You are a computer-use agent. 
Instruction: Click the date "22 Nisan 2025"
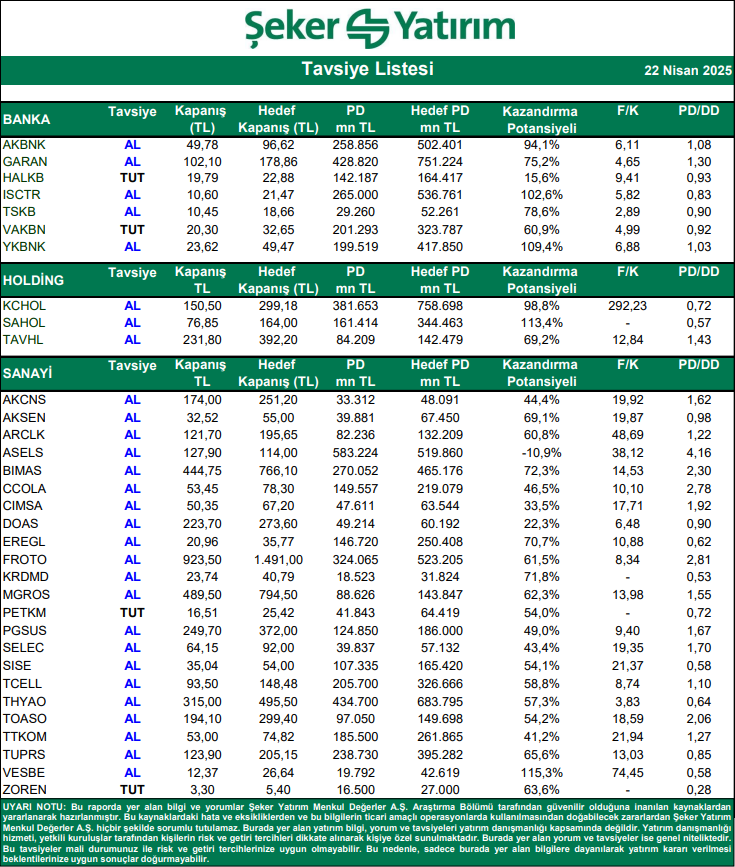click(687, 71)
